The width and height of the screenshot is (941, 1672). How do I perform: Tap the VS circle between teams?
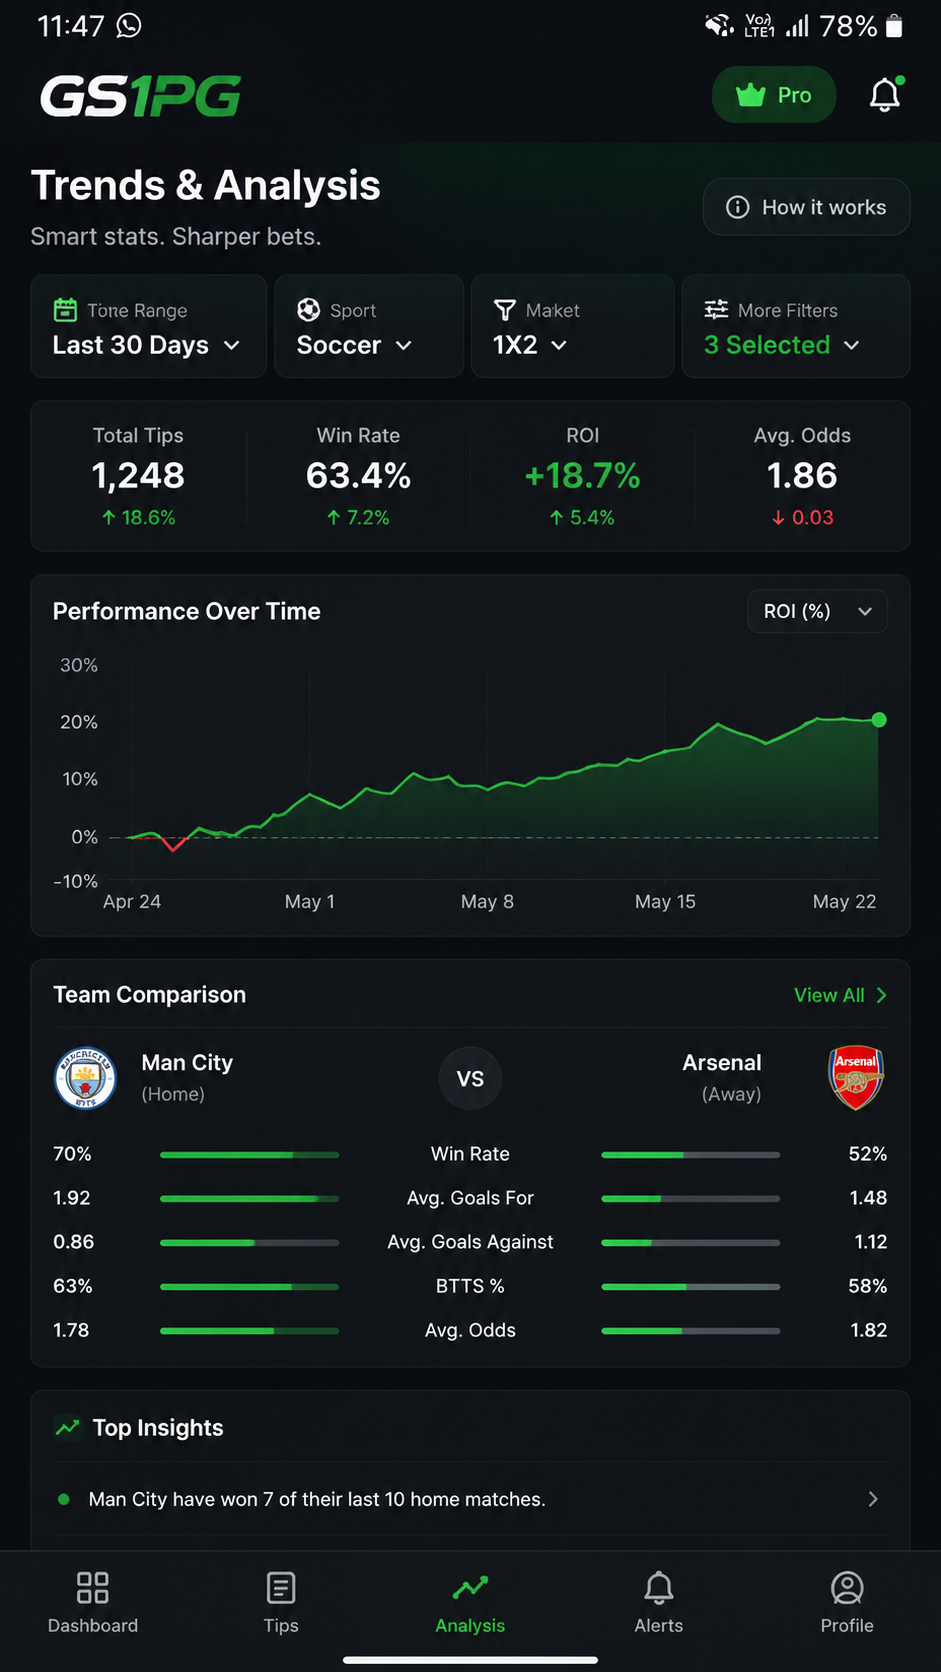tap(470, 1078)
